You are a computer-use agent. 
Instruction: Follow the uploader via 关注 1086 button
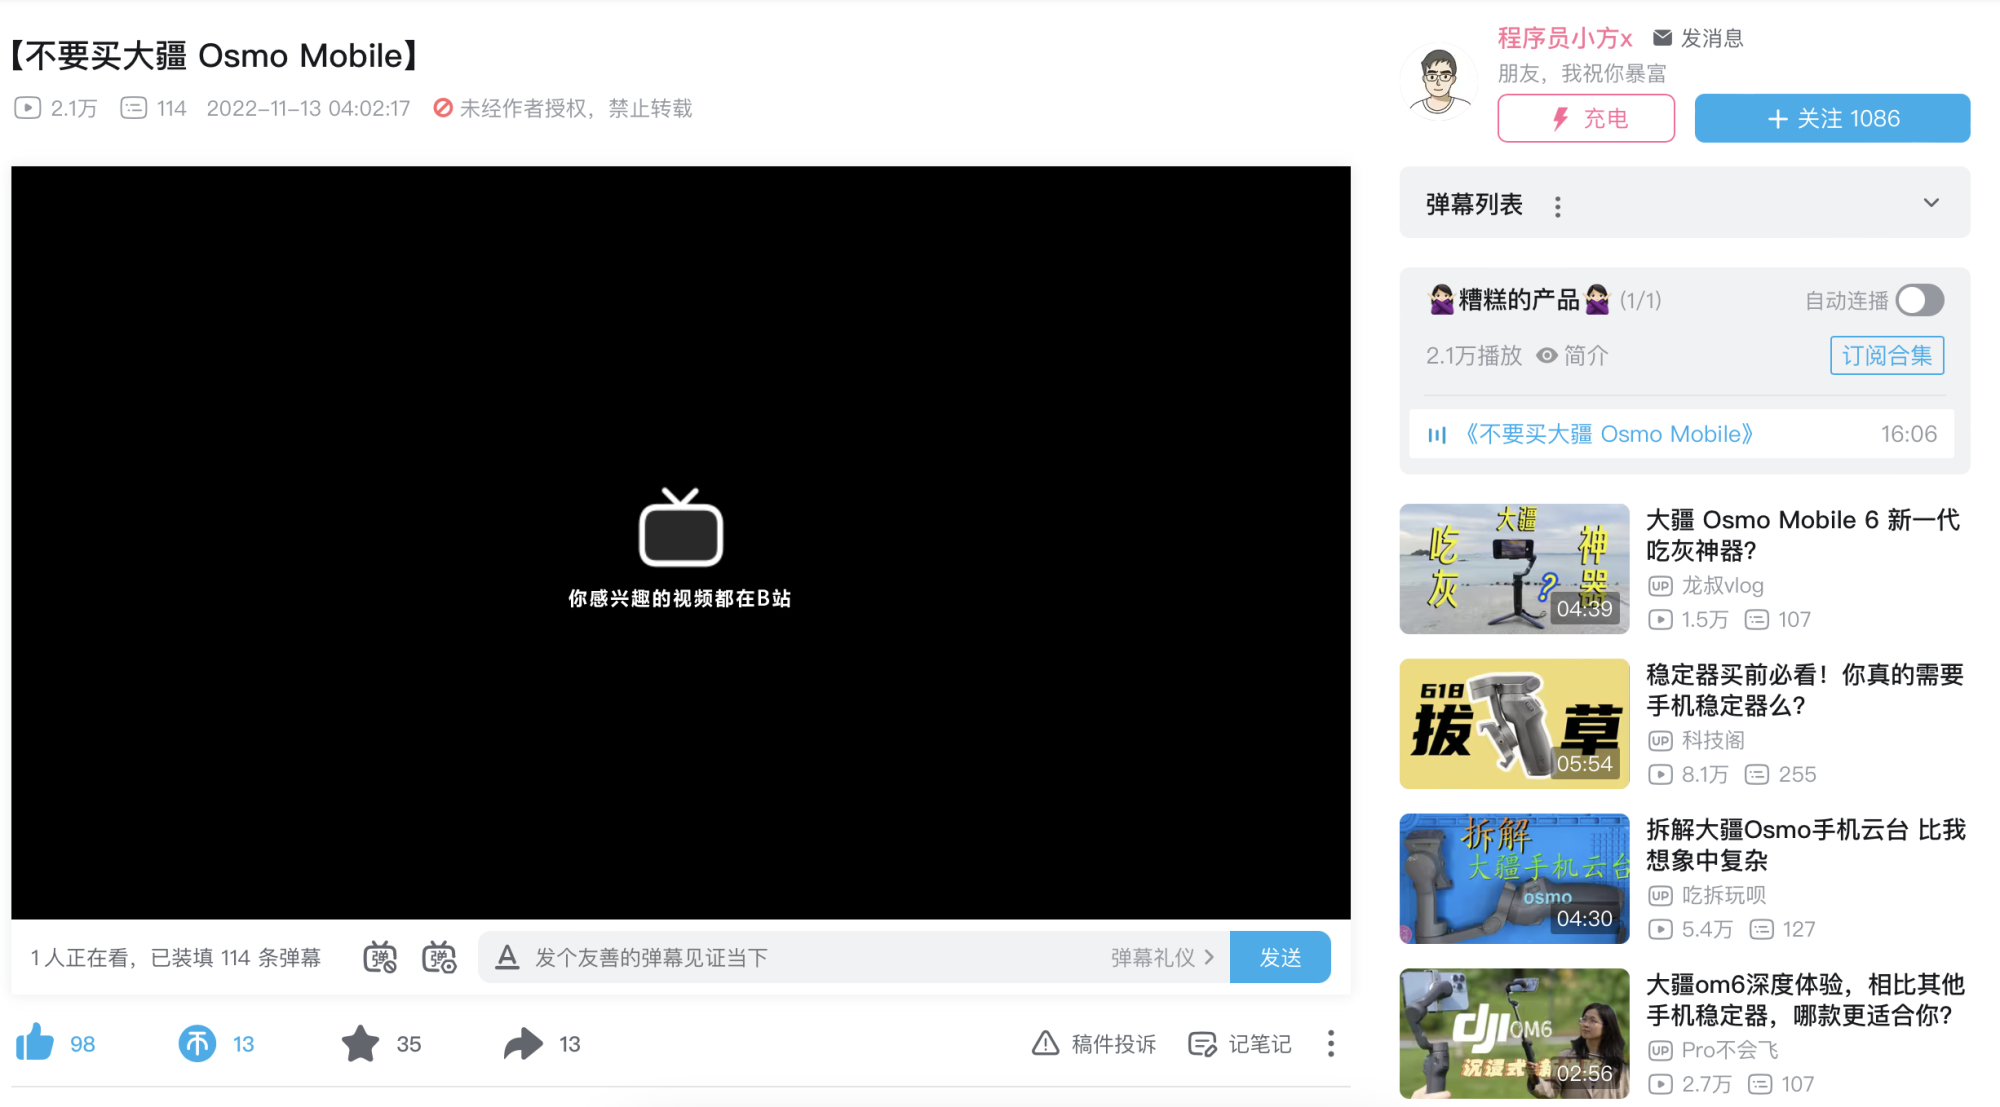click(x=1831, y=117)
